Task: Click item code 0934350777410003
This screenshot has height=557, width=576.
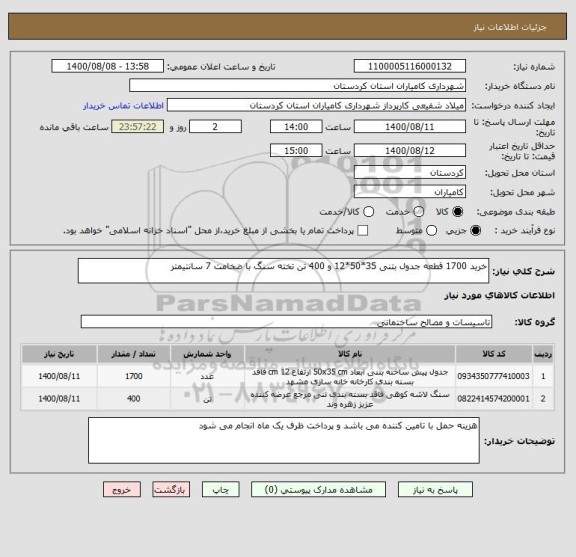Action: pos(493,376)
